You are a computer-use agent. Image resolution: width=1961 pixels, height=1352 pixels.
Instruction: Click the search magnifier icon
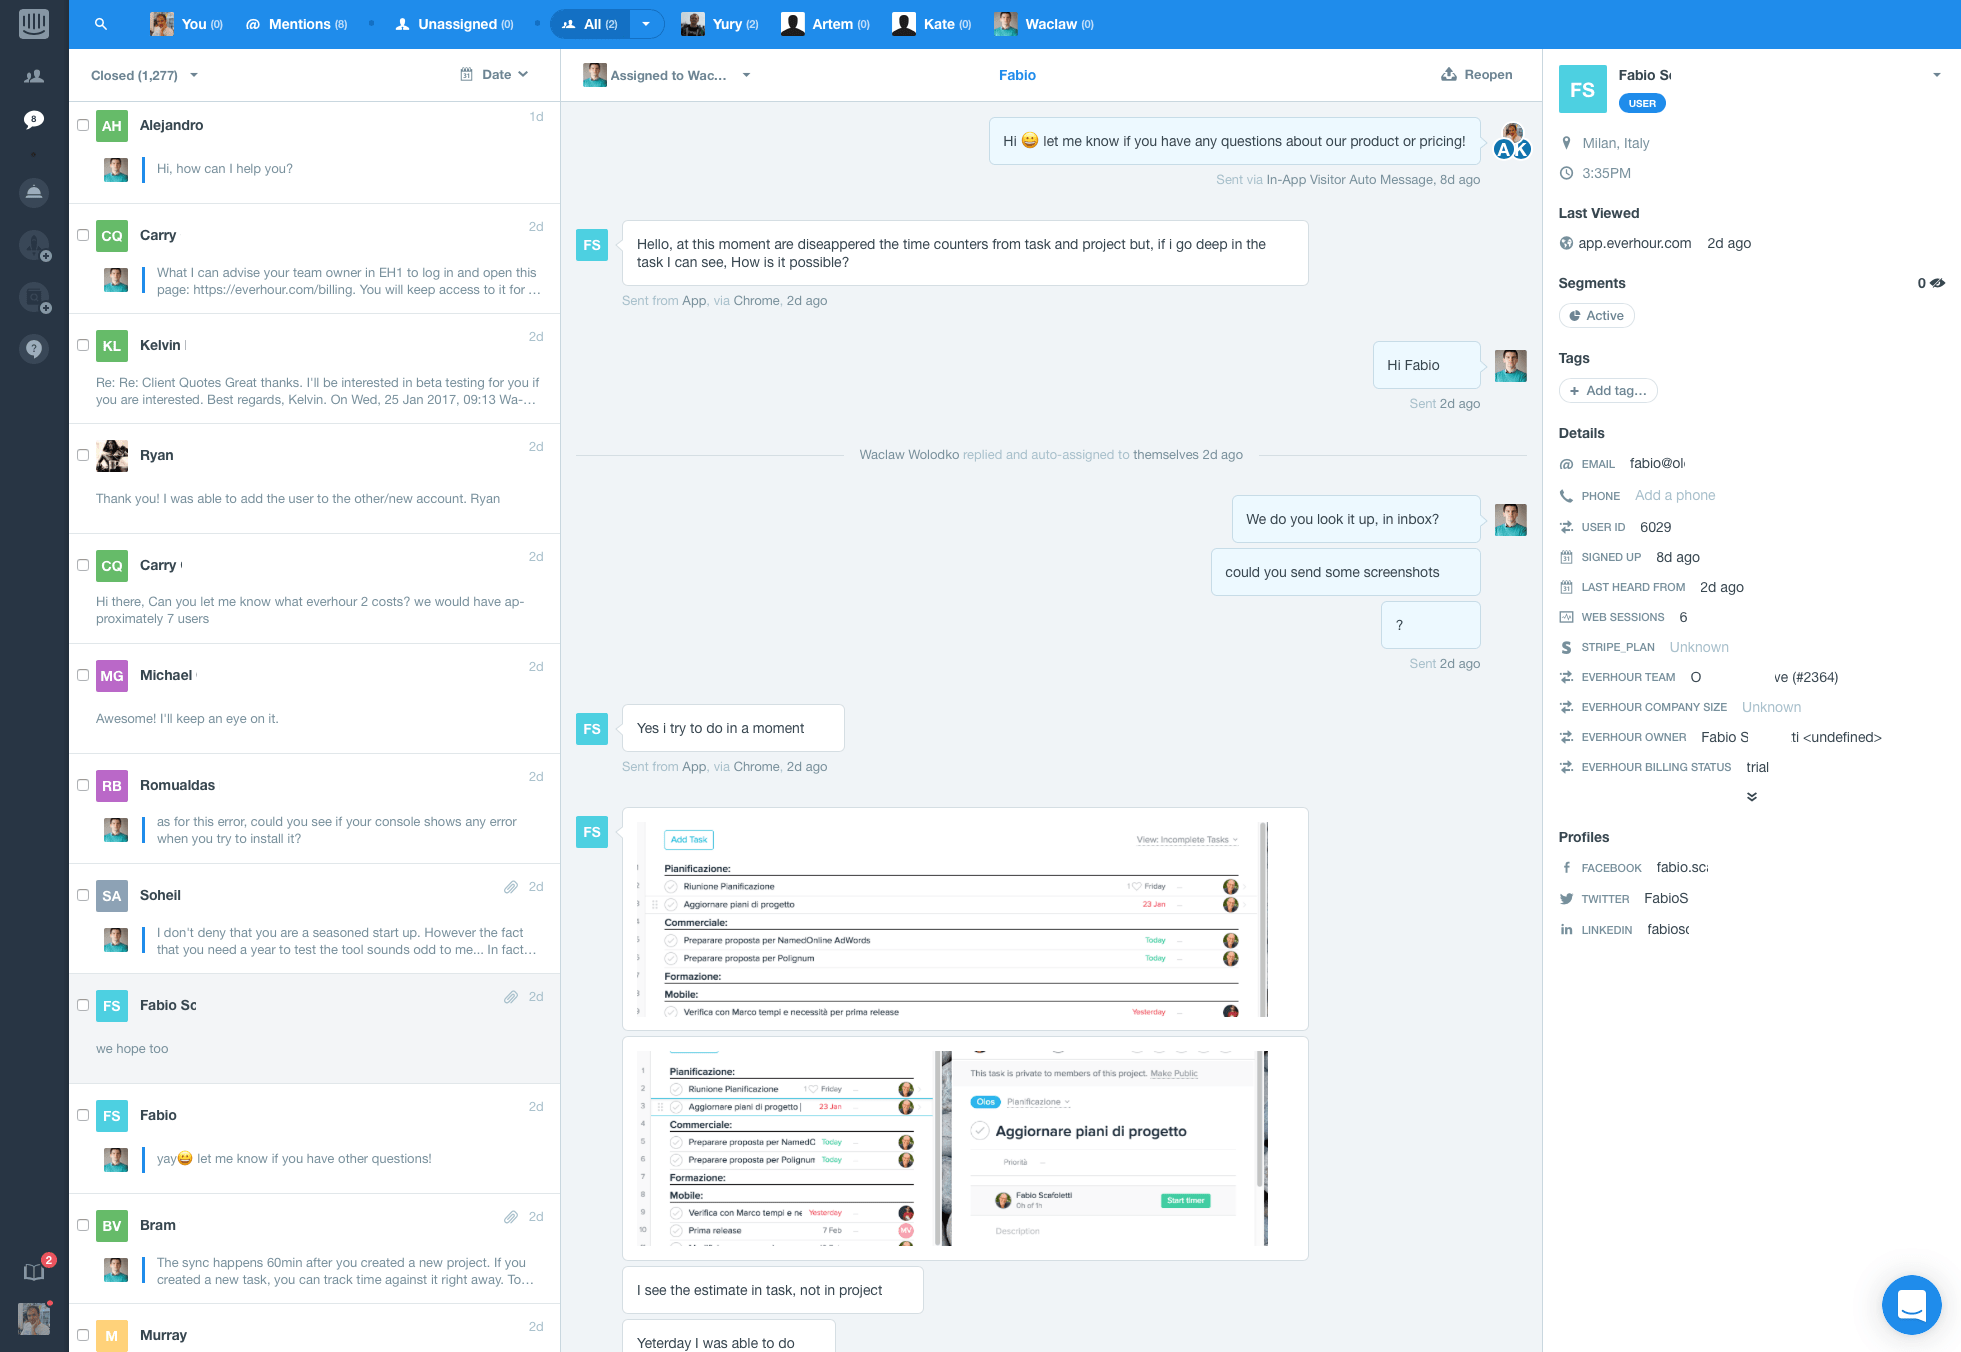[100, 24]
